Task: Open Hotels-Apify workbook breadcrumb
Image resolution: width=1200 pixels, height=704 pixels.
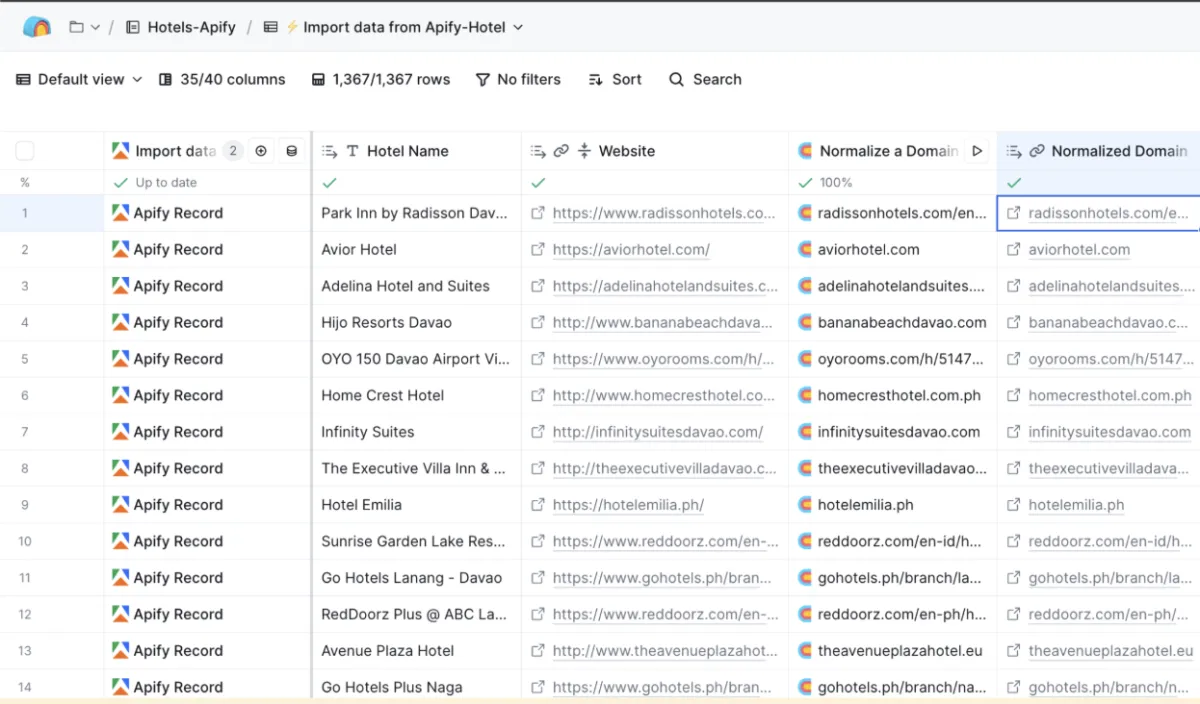Action: coord(181,27)
